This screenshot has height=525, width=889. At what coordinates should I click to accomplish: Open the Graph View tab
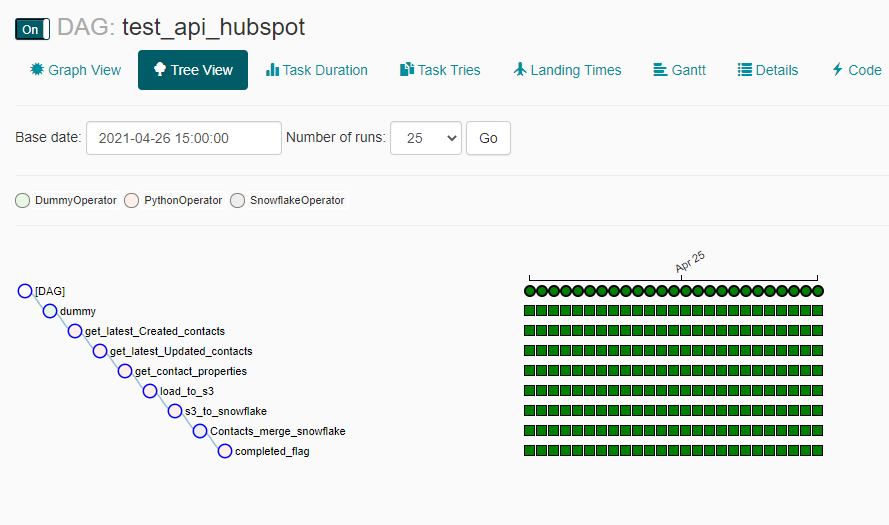point(75,70)
